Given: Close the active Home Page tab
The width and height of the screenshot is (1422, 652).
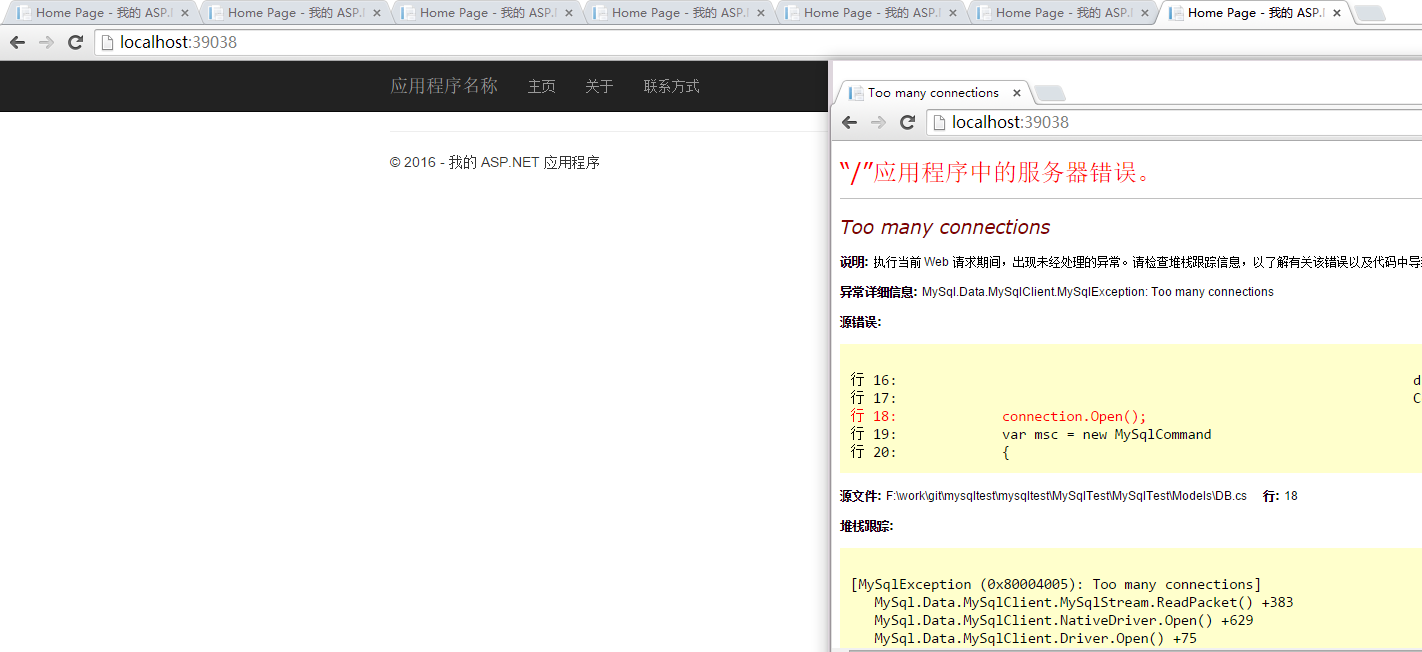Looking at the screenshot, I should [x=1336, y=13].
